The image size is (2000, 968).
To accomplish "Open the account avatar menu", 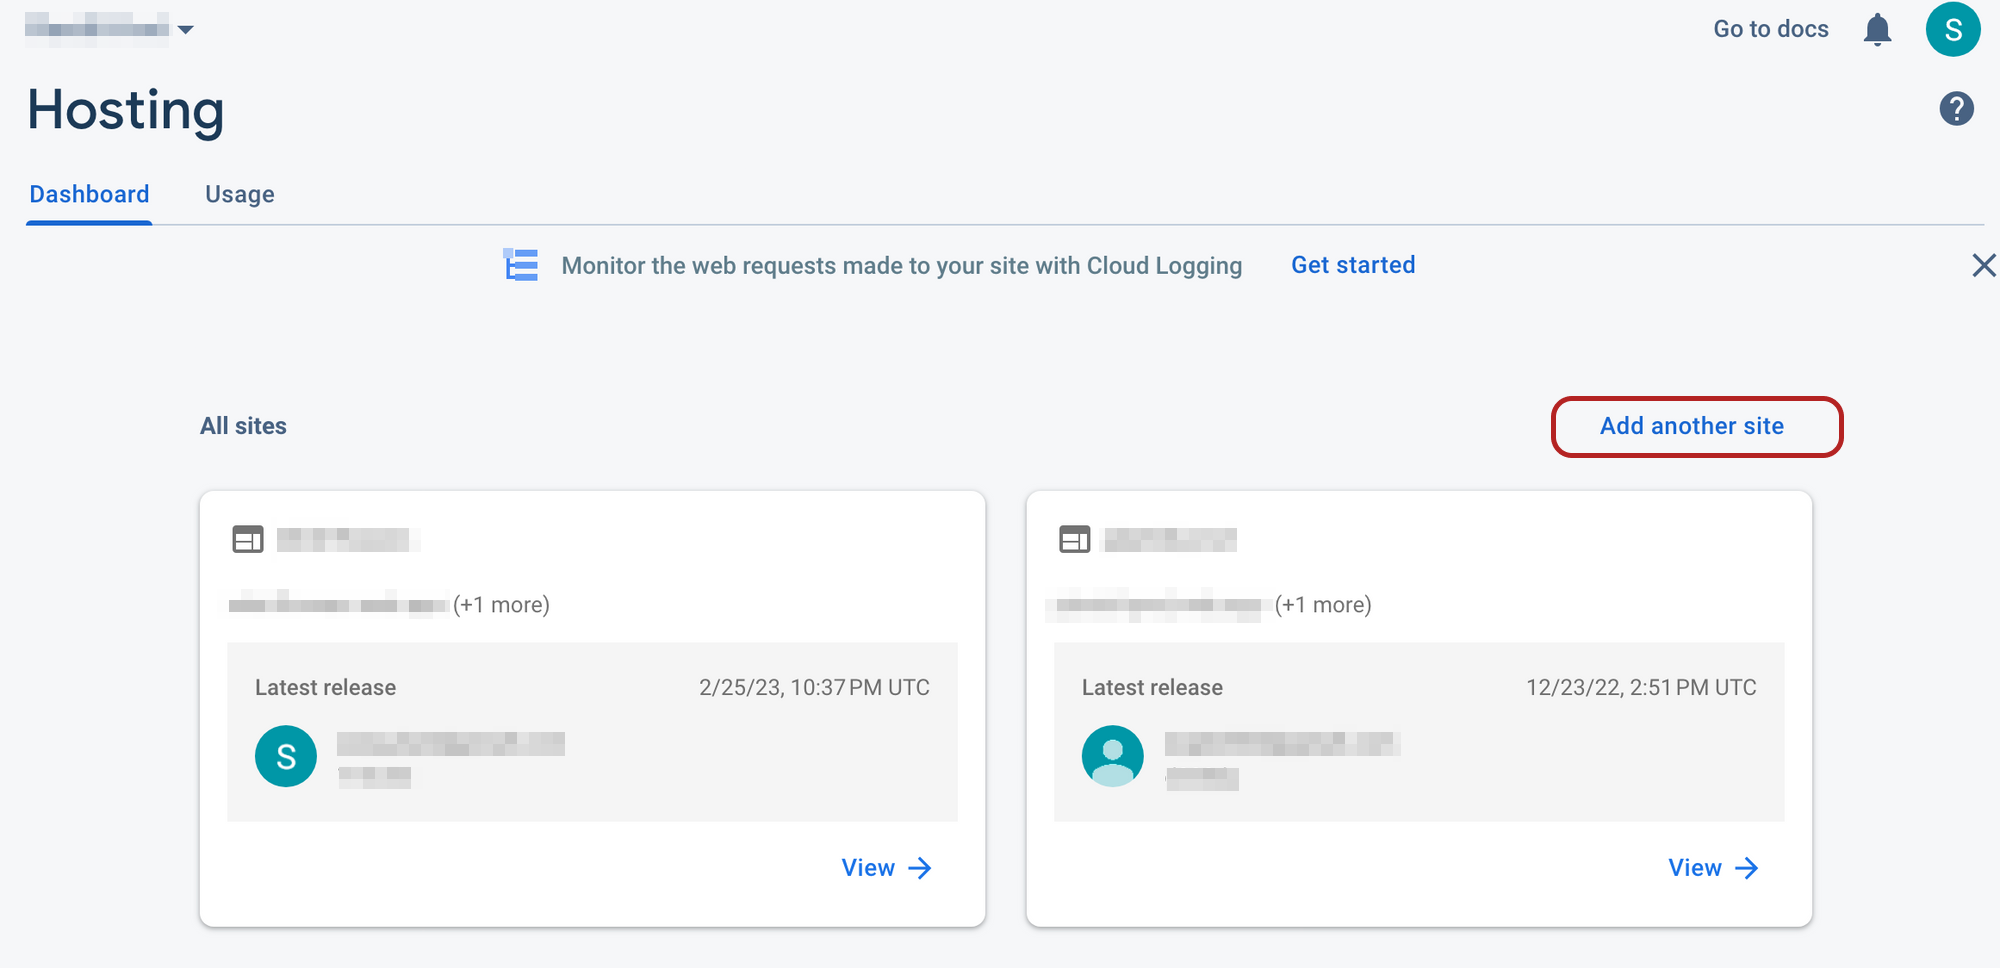I will coord(1952,30).
